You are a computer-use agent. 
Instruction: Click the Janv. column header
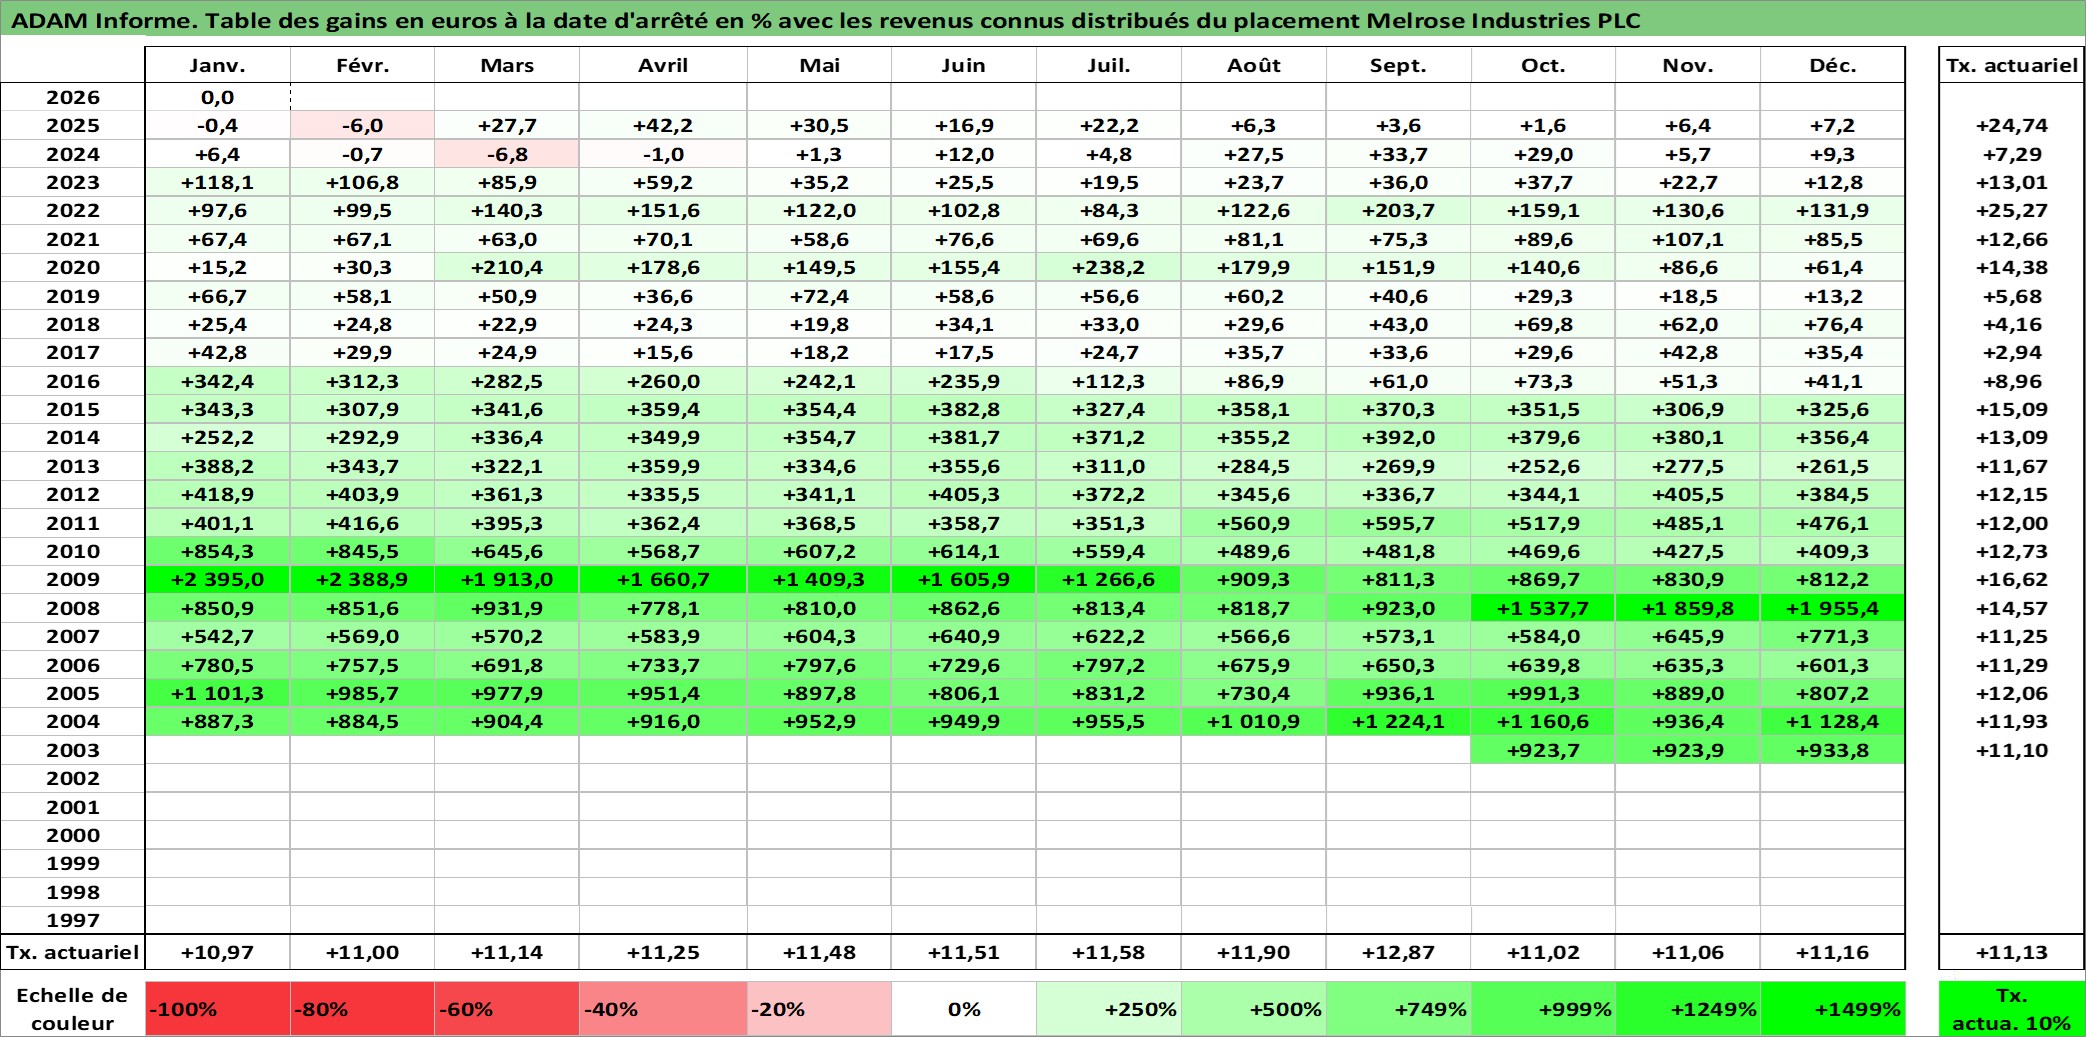coord(217,65)
